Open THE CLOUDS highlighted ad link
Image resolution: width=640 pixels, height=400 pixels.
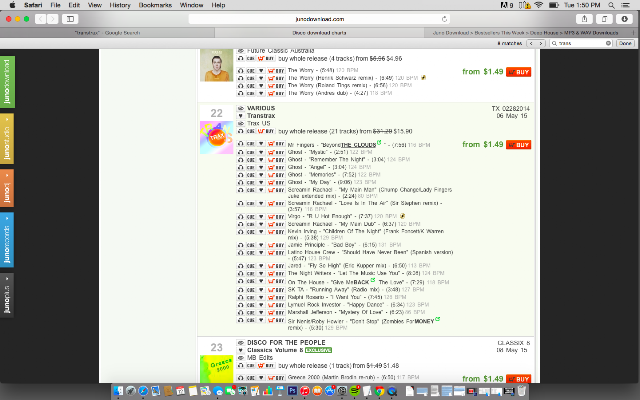358,145
